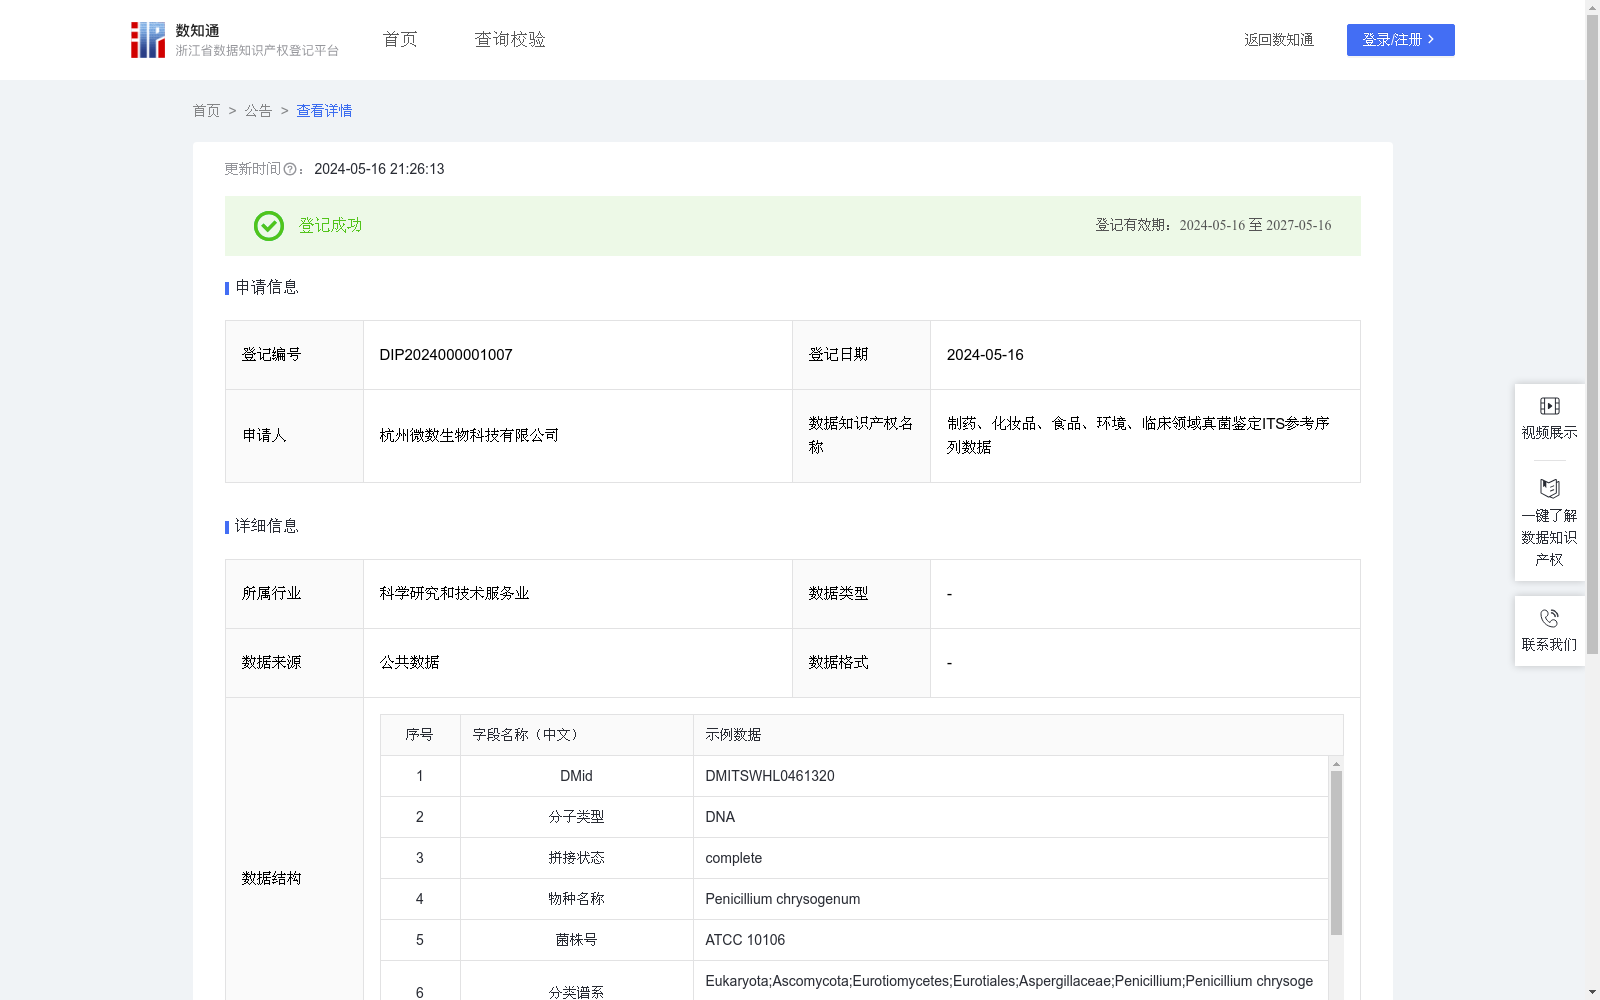Click the 返回数知通 link
Image resolution: width=1600 pixels, height=1000 pixels.
point(1279,40)
